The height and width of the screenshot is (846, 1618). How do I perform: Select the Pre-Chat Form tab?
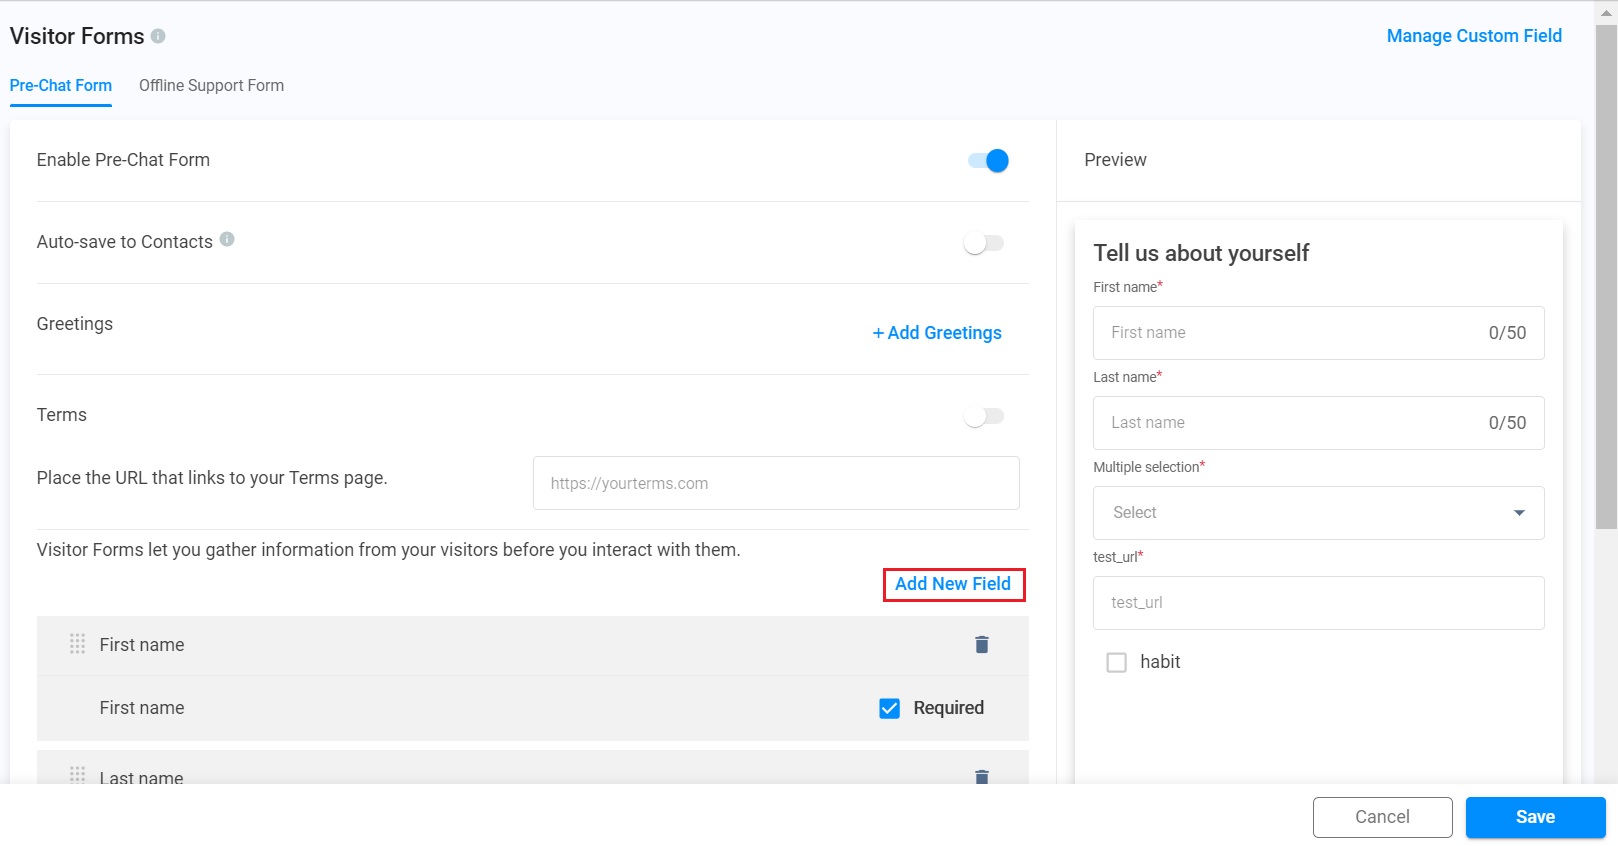click(61, 86)
